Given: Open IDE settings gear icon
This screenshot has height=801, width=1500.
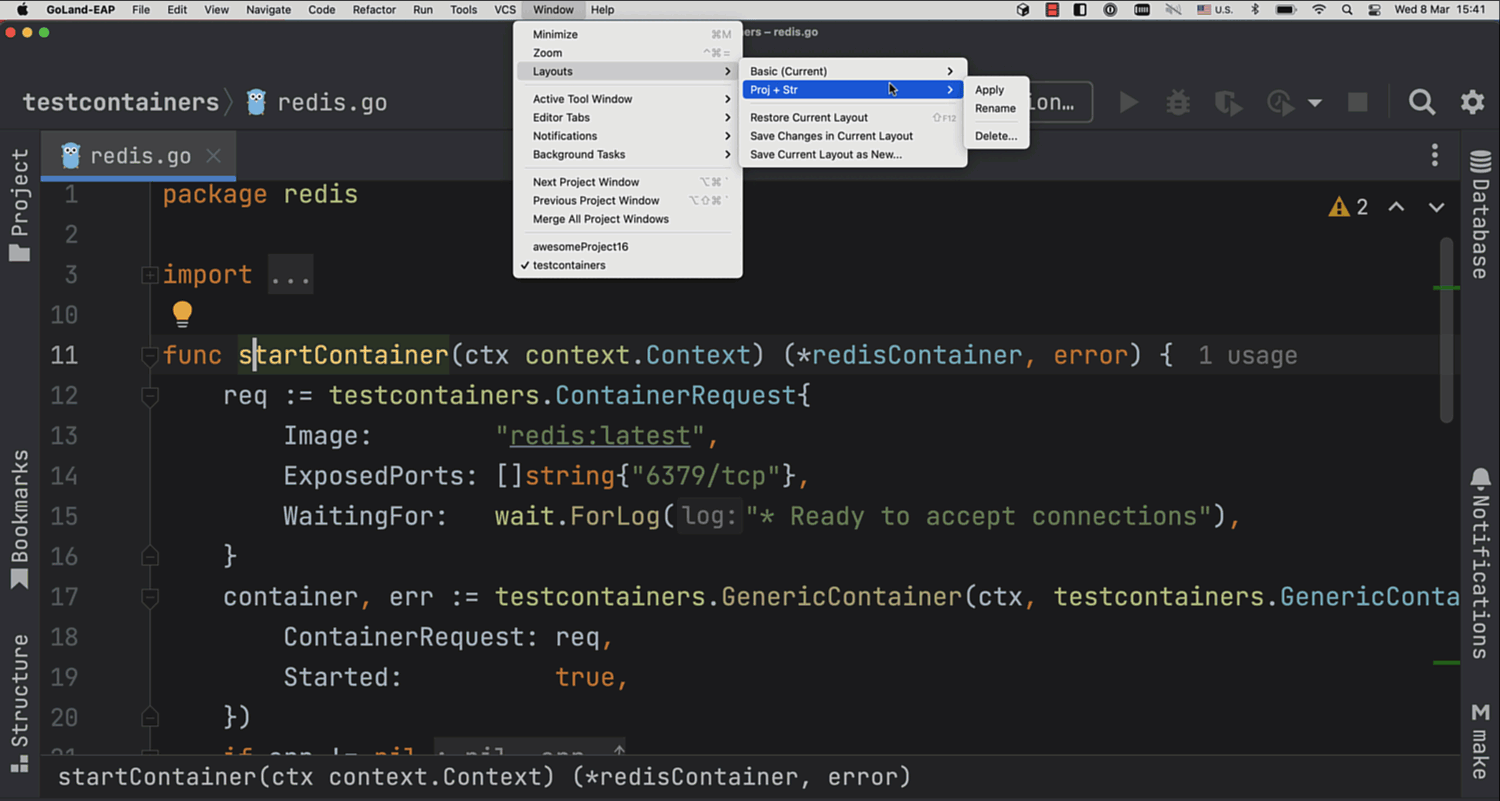Looking at the screenshot, I should pos(1472,102).
